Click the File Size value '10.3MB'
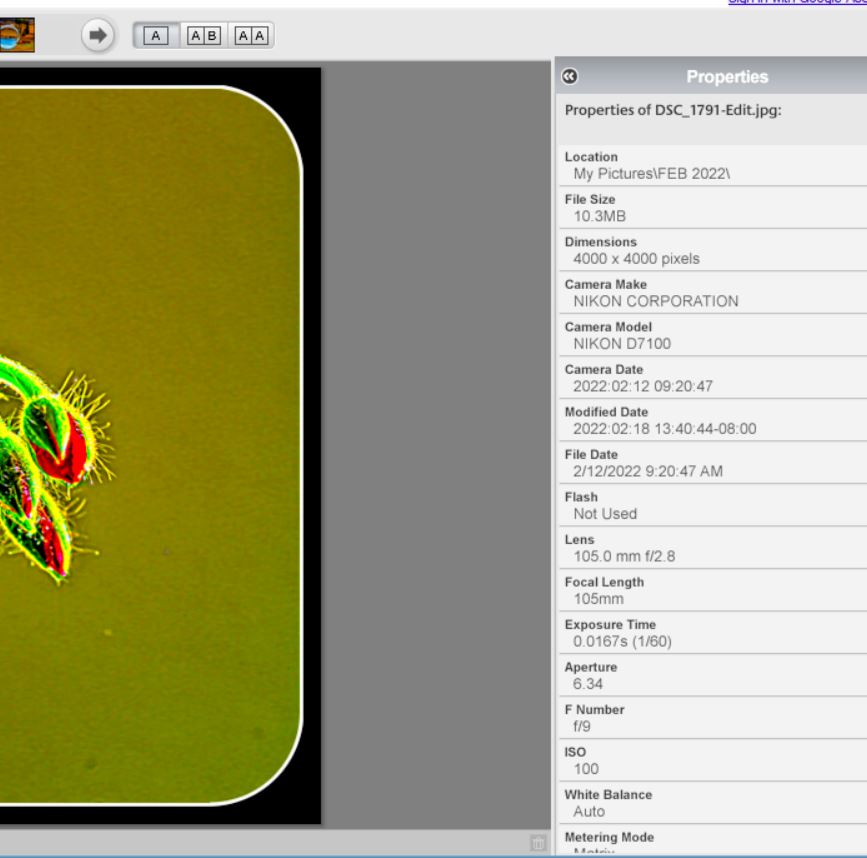This screenshot has width=867, height=858. (599, 216)
